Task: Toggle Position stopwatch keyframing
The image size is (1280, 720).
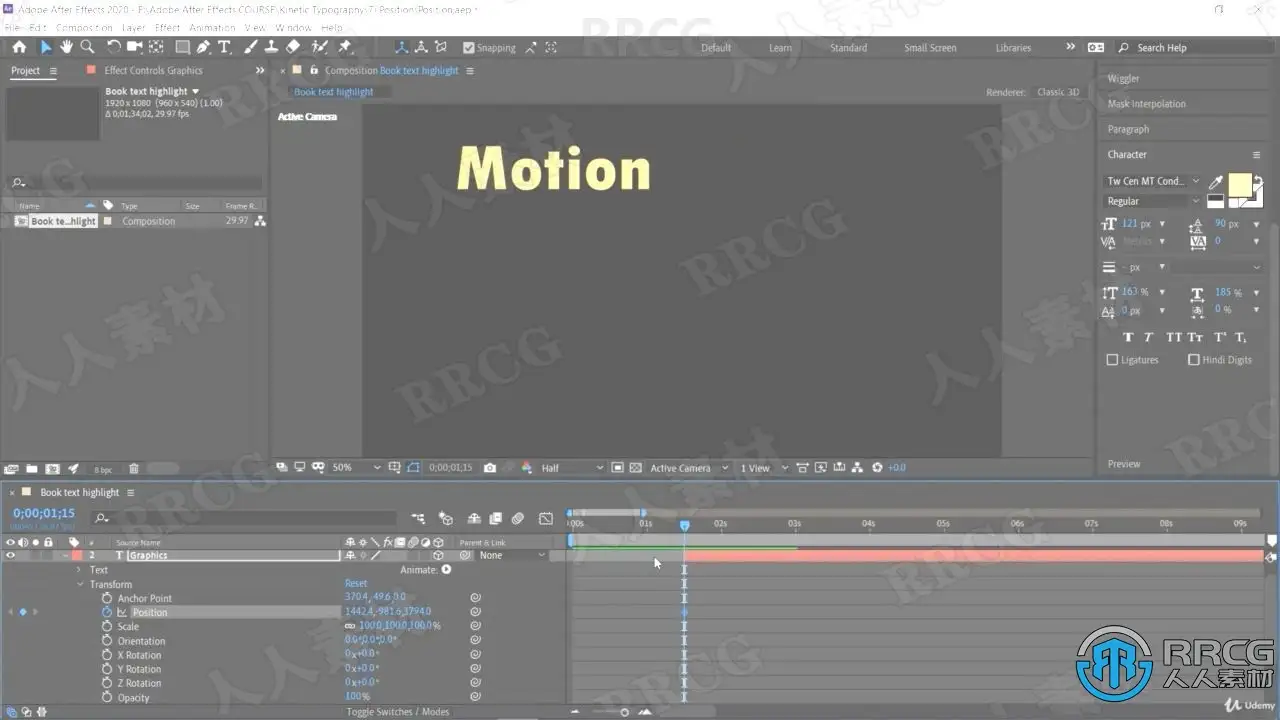Action: 107,612
